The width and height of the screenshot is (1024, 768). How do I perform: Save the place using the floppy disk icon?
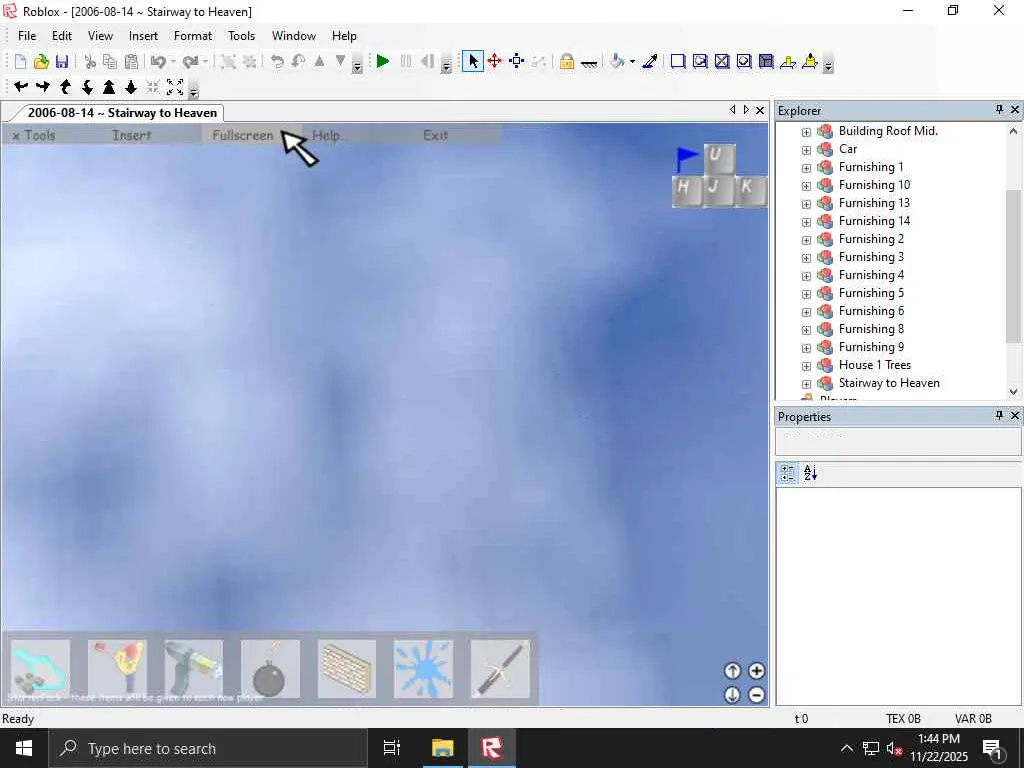[61, 61]
